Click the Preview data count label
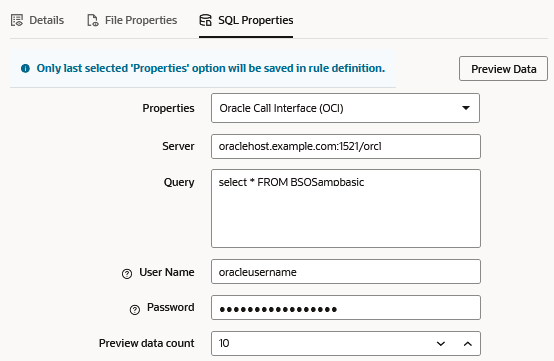The width and height of the screenshot is (554, 361). pos(147,343)
